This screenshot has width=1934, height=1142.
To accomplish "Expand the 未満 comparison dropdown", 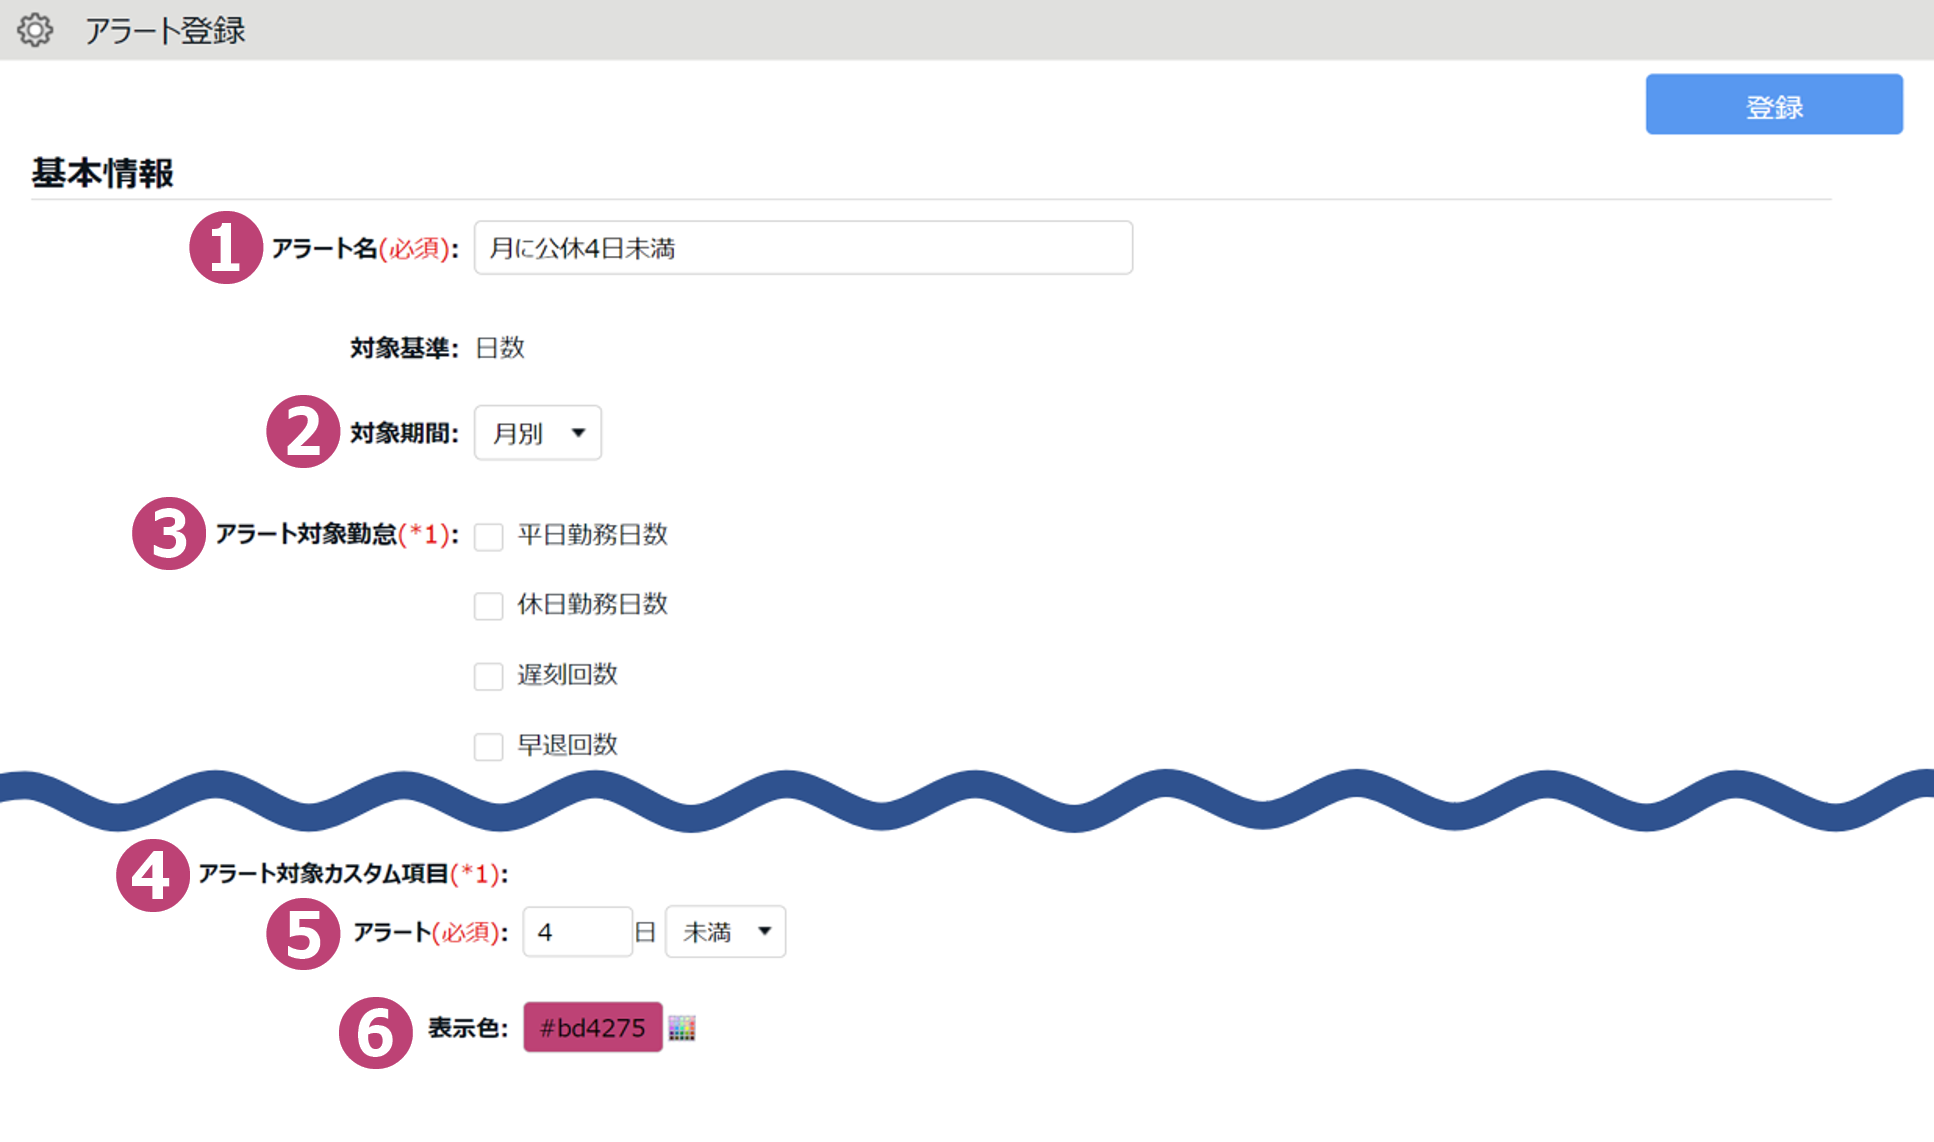I will (725, 932).
